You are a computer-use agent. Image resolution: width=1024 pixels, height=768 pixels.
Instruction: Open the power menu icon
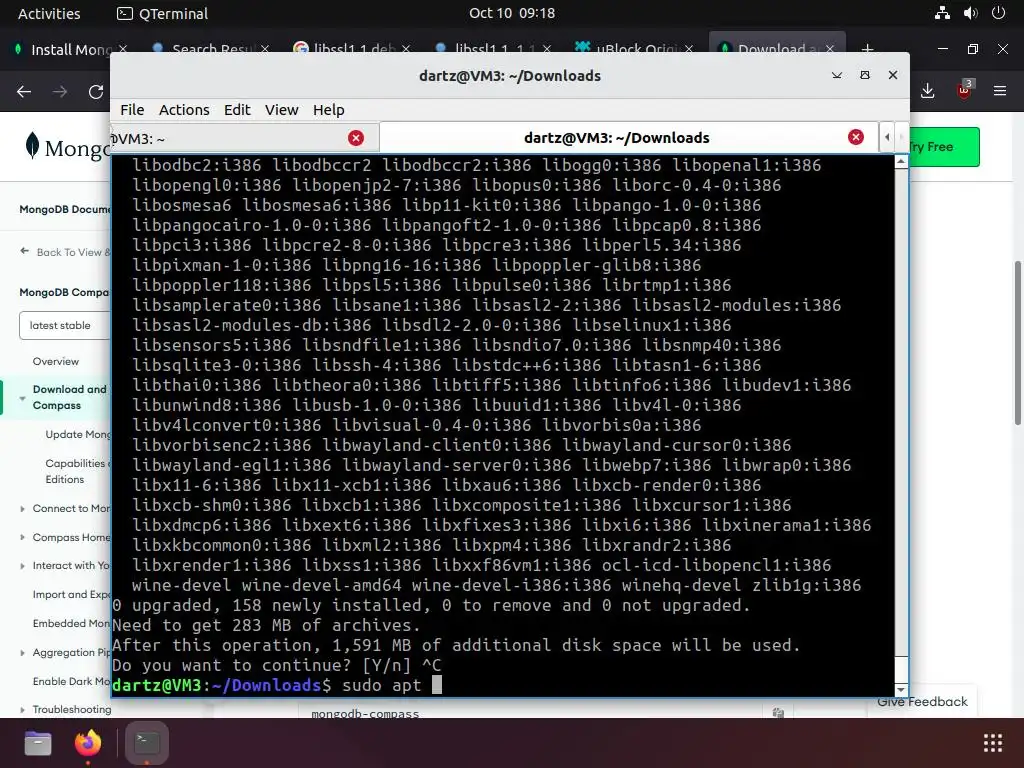pos(998,12)
